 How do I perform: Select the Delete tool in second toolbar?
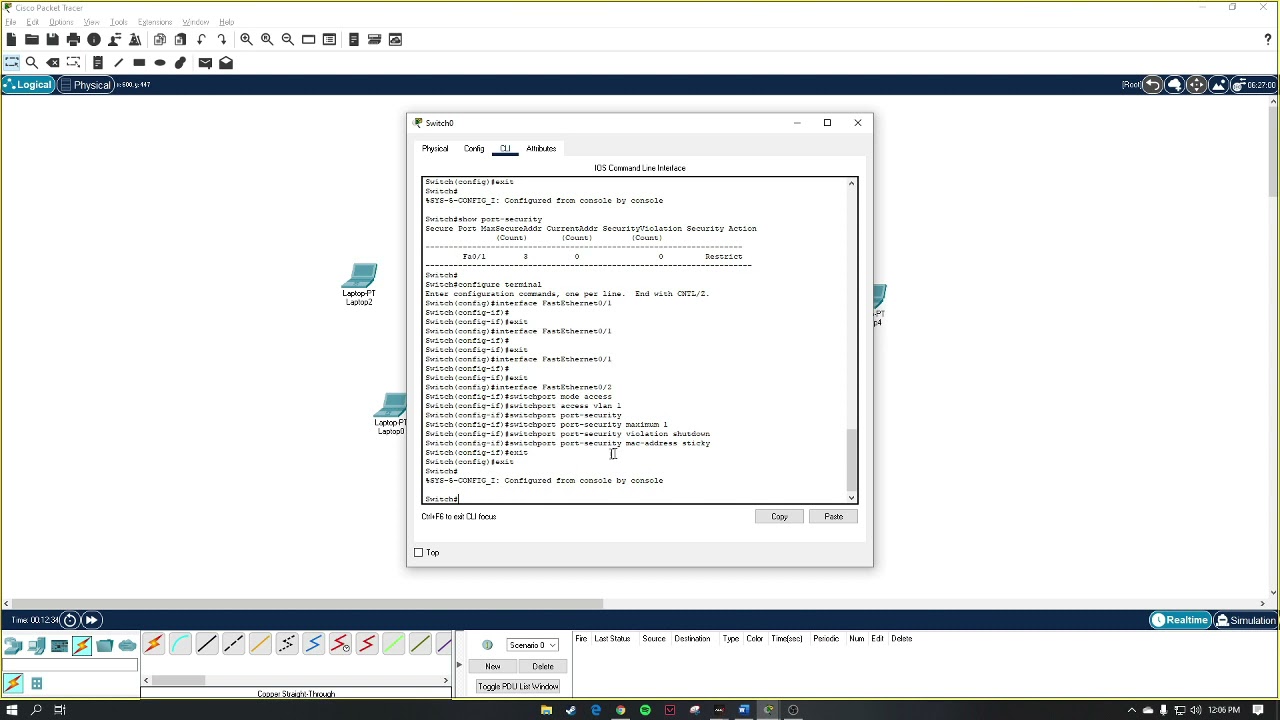[x=53, y=63]
